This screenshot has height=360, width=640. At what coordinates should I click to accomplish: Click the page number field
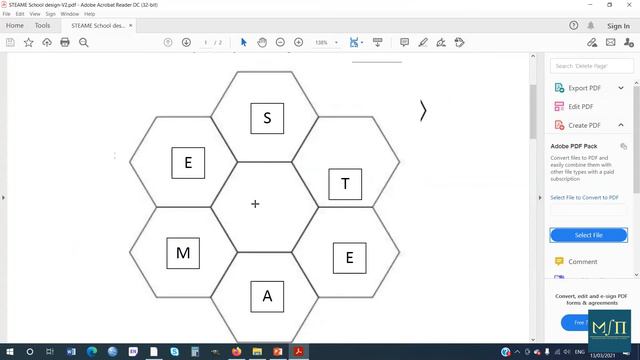click(x=206, y=42)
